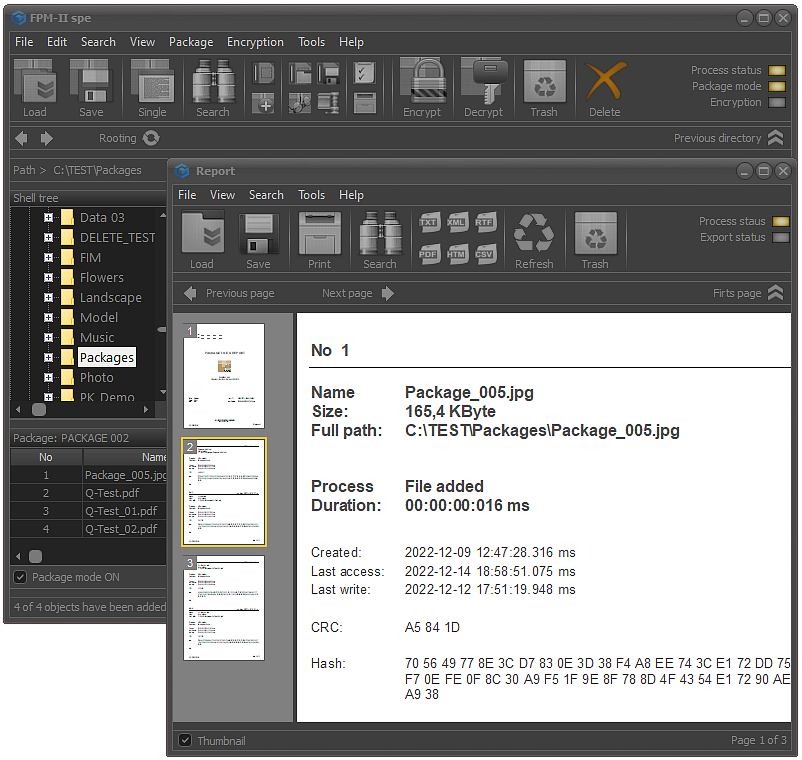Toggle the Thumbnail checkbox in Report
The image size is (802, 760).
coord(185,740)
